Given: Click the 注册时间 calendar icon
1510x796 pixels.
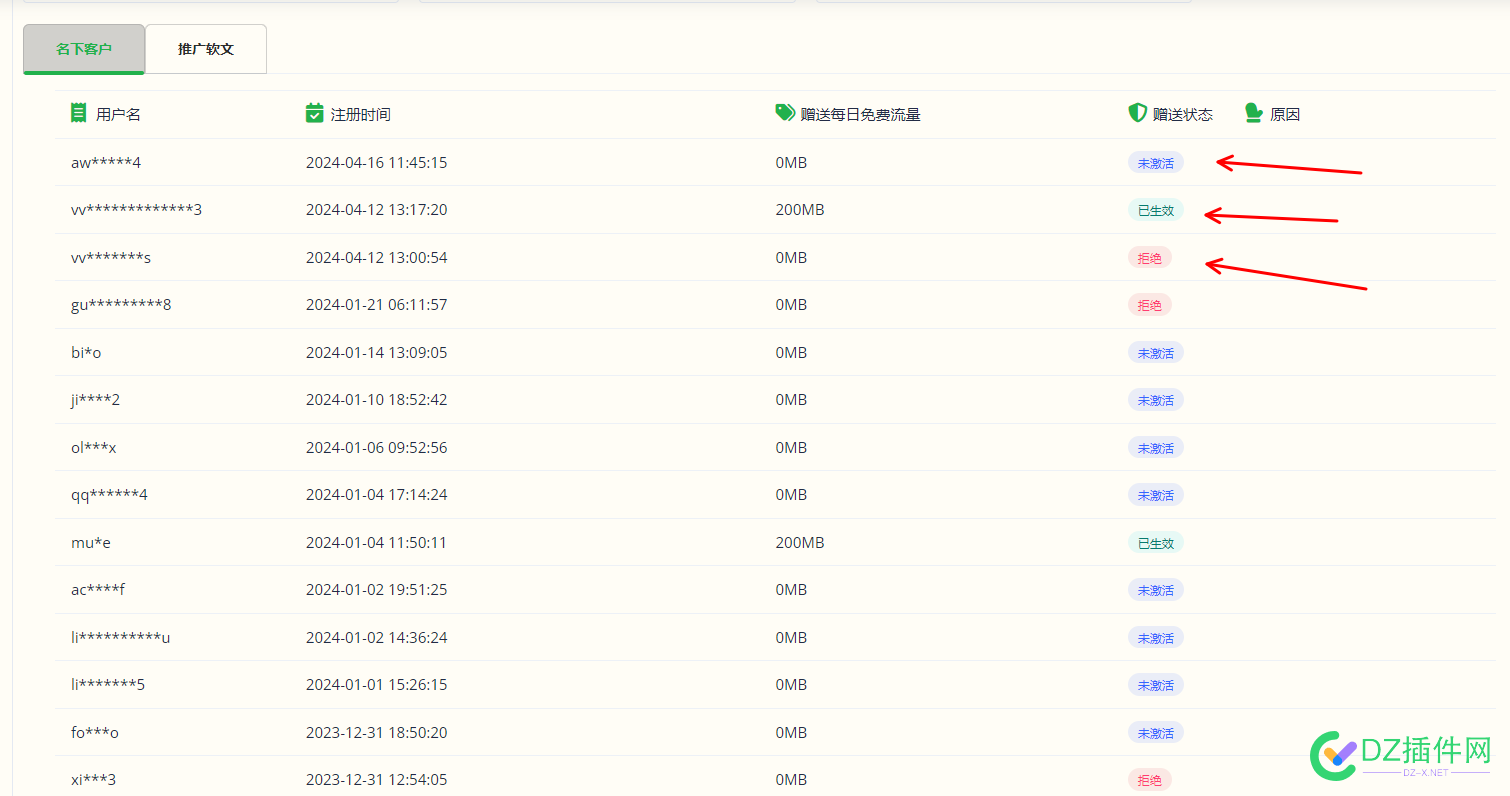Looking at the screenshot, I should 315,113.
